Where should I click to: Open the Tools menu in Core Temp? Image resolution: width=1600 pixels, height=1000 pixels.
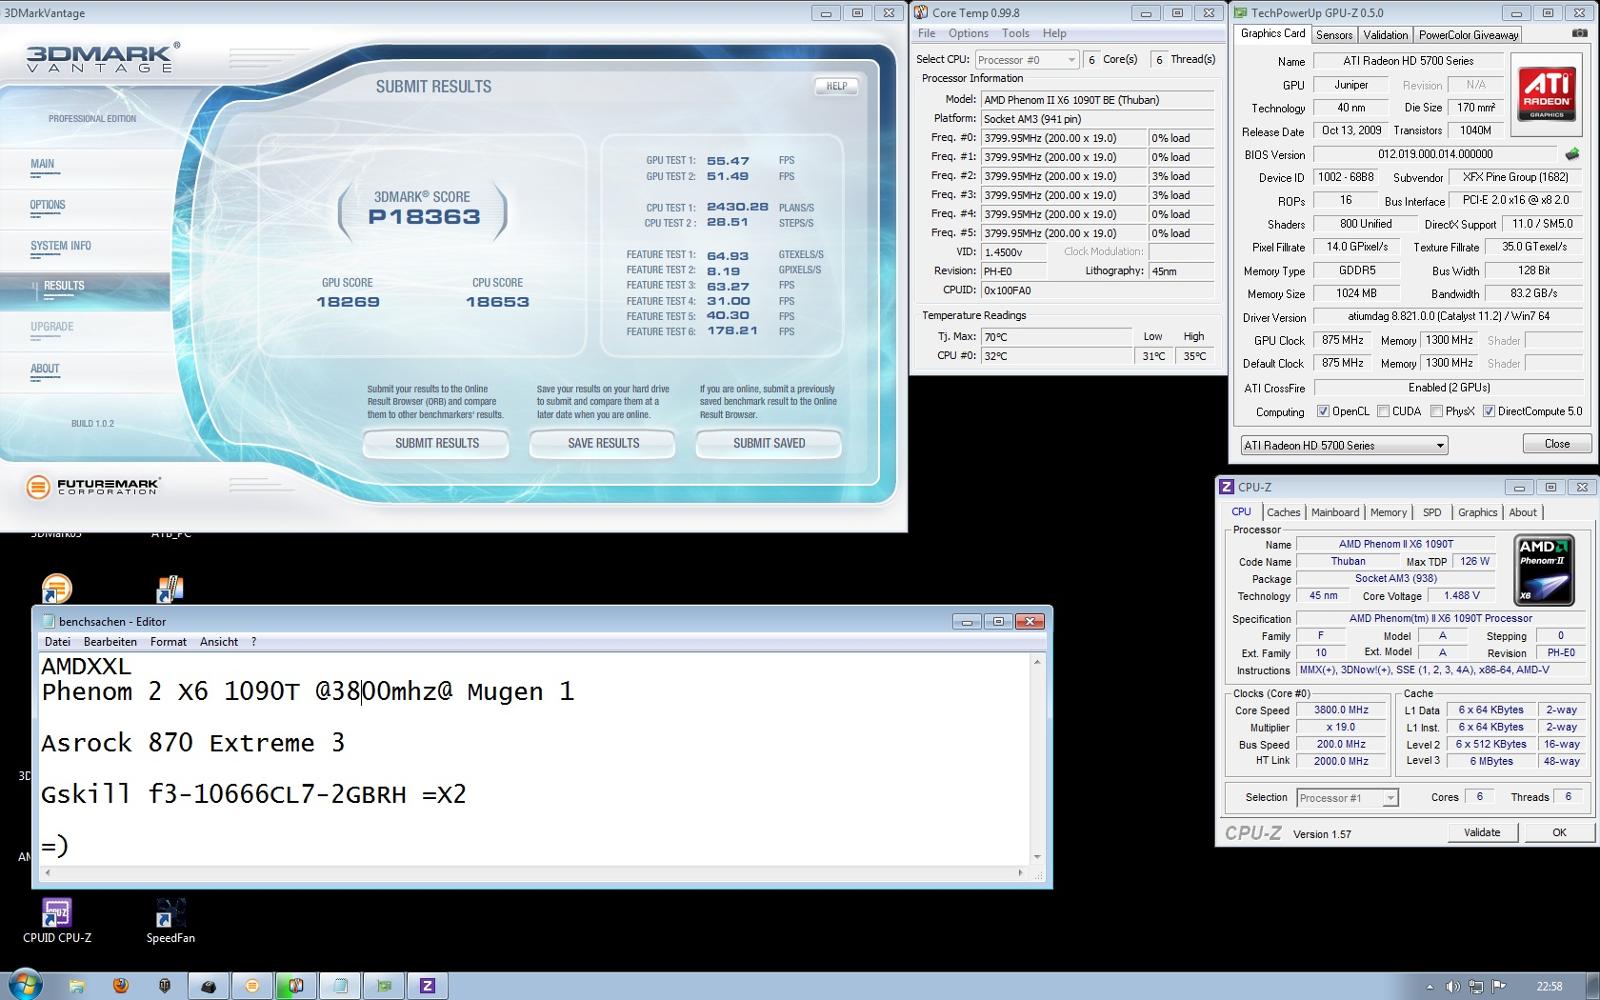[x=1015, y=33]
